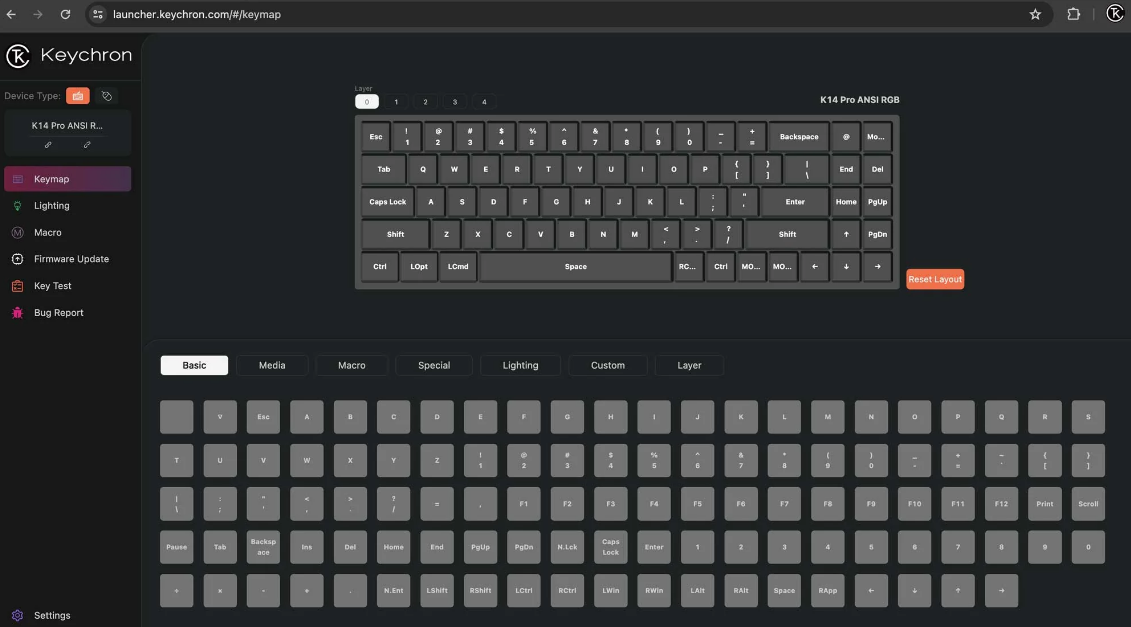Select keyboard device type icon
Image resolution: width=1131 pixels, height=627 pixels.
78,96
